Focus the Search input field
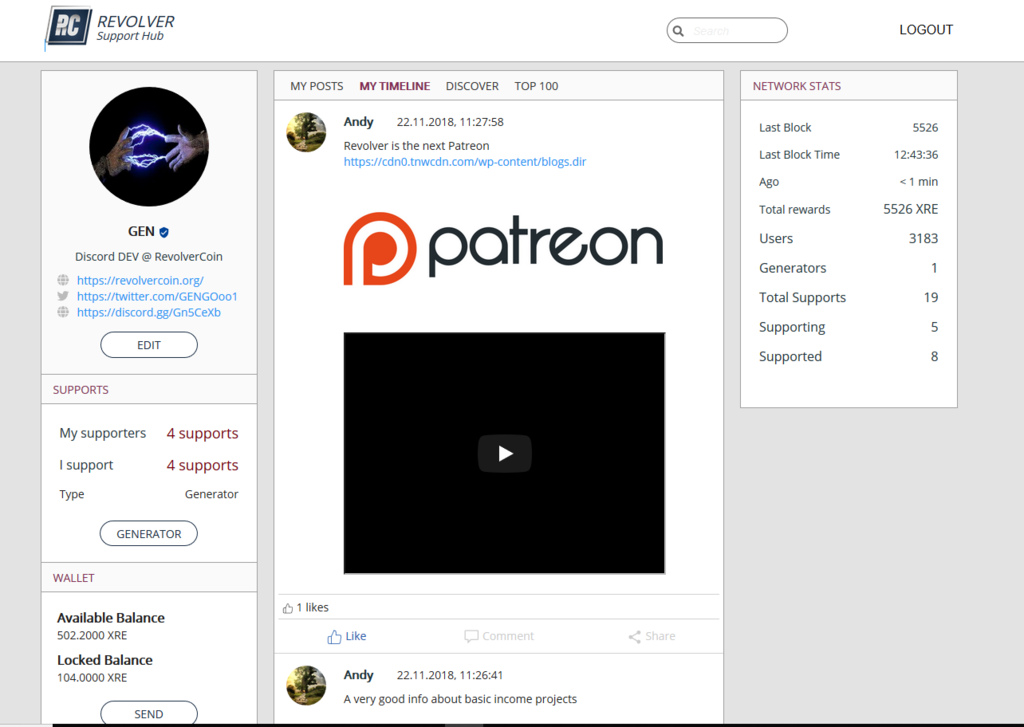Screen dimensions: 1024x727 727,31
